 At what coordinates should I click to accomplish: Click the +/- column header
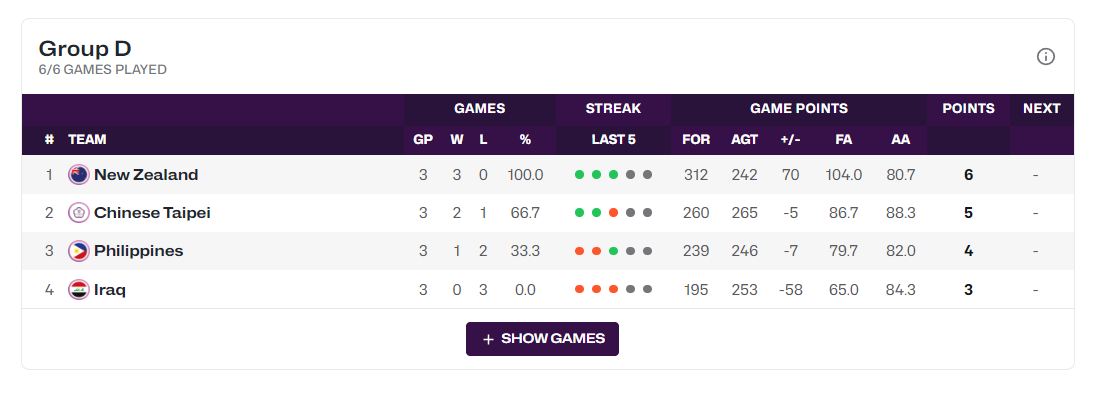pyautogui.click(x=790, y=139)
